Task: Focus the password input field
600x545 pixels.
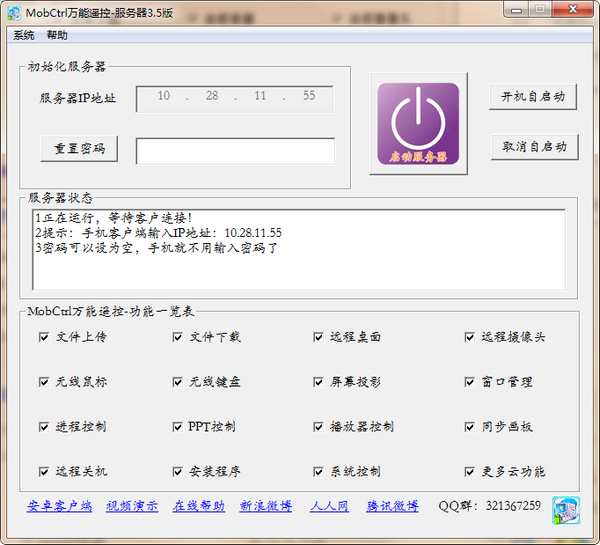Action: [235, 152]
